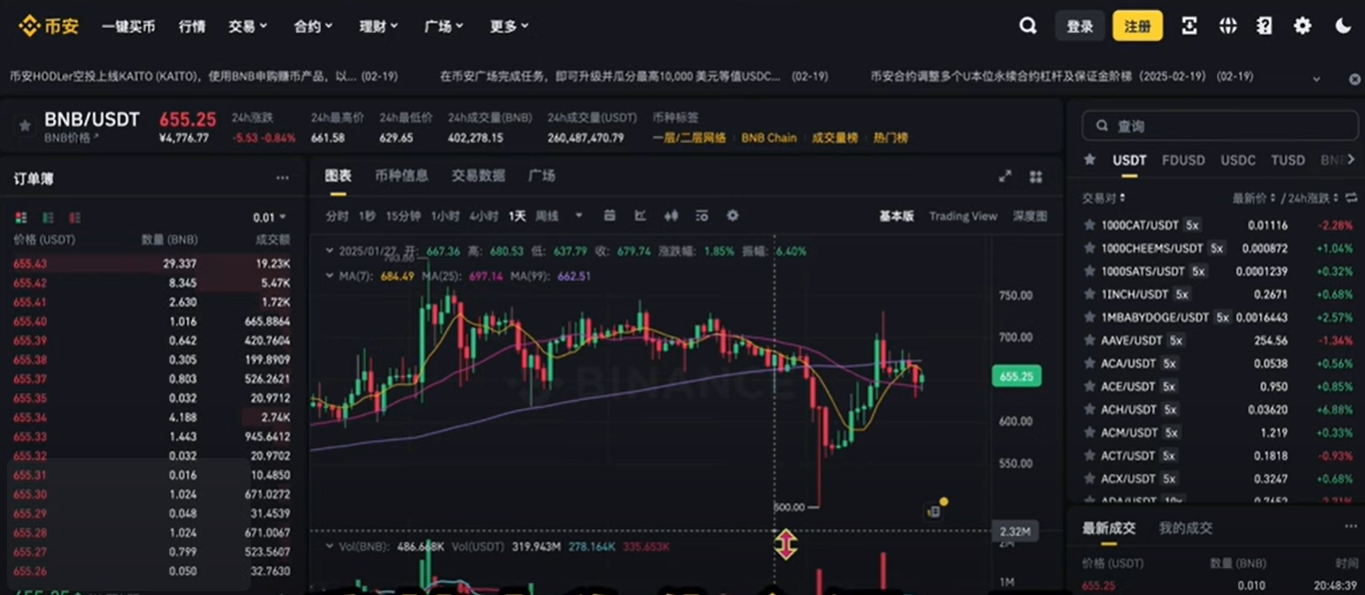Viewport: 1365px width, 595px height.
Task: Click the Binance logo in the header
Action: coord(48,26)
